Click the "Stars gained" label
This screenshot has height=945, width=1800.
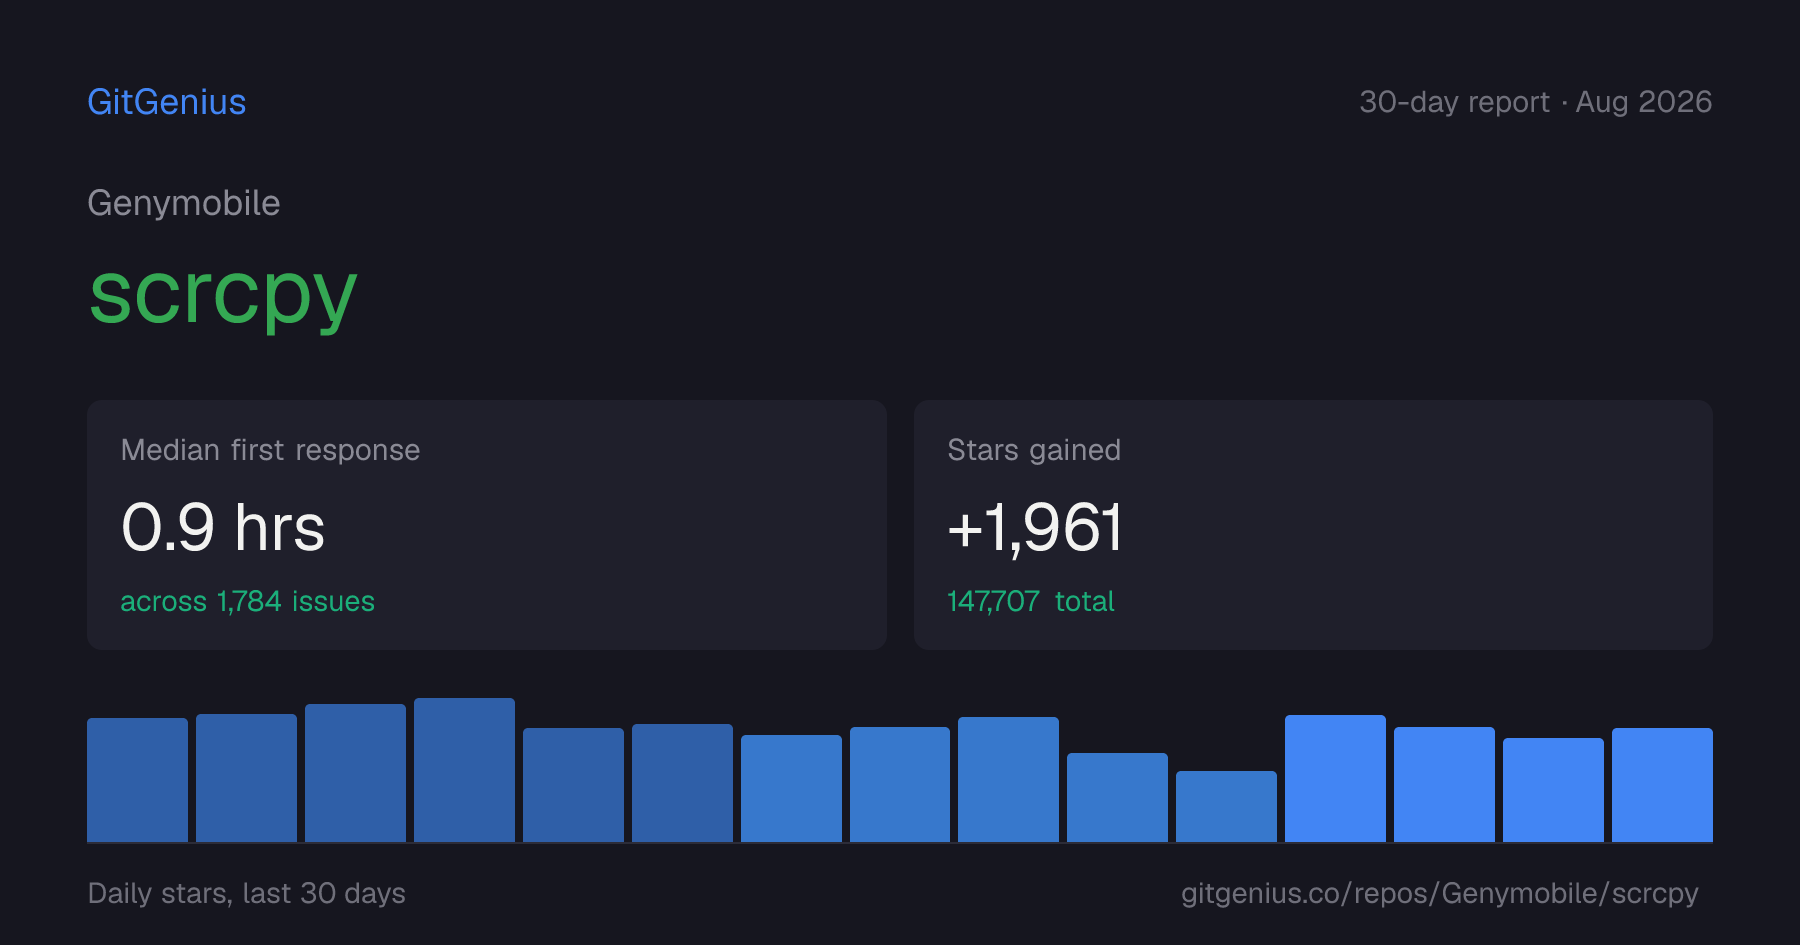1034,450
